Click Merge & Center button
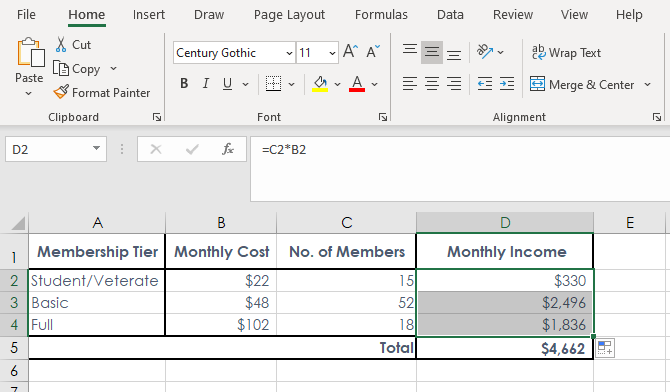The height and width of the screenshot is (392, 670). pyautogui.click(x=582, y=84)
